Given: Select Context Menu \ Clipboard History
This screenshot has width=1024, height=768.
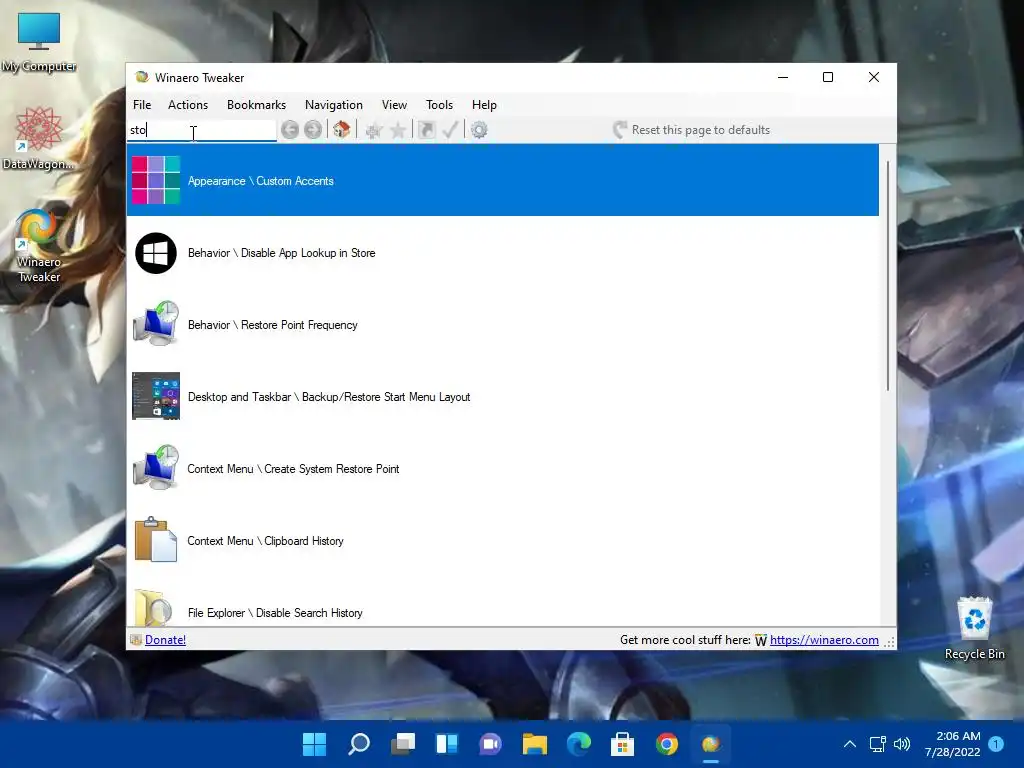Looking at the screenshot, I should (503, 540).
